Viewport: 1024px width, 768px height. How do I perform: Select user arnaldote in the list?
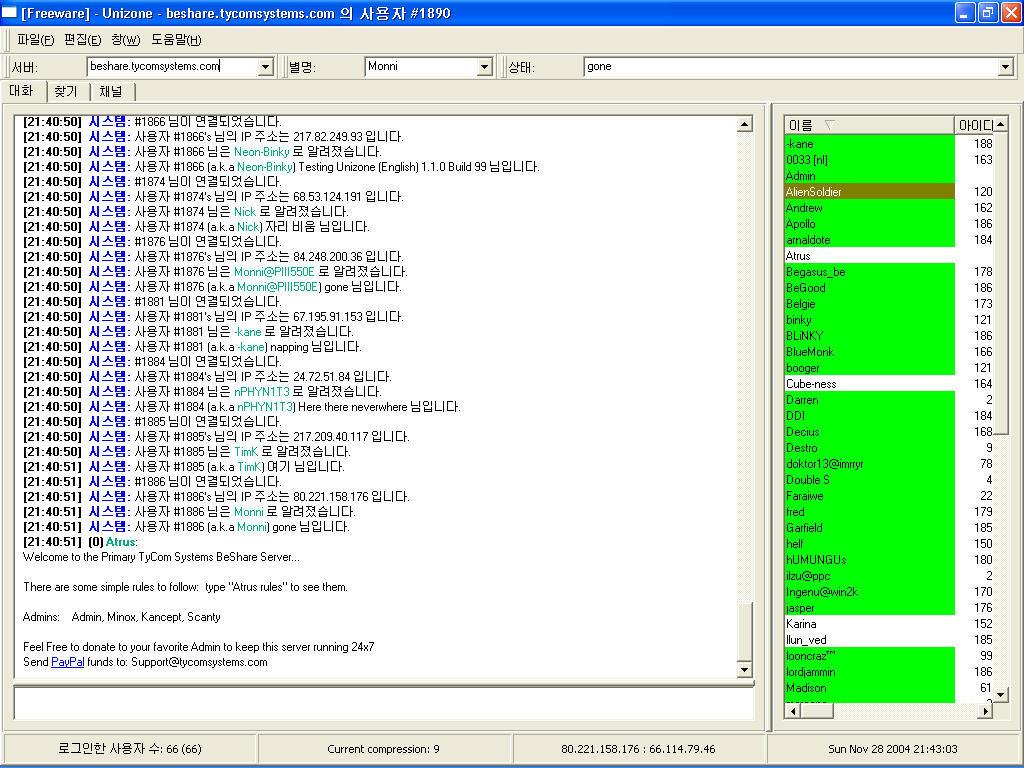pos(869,240)
